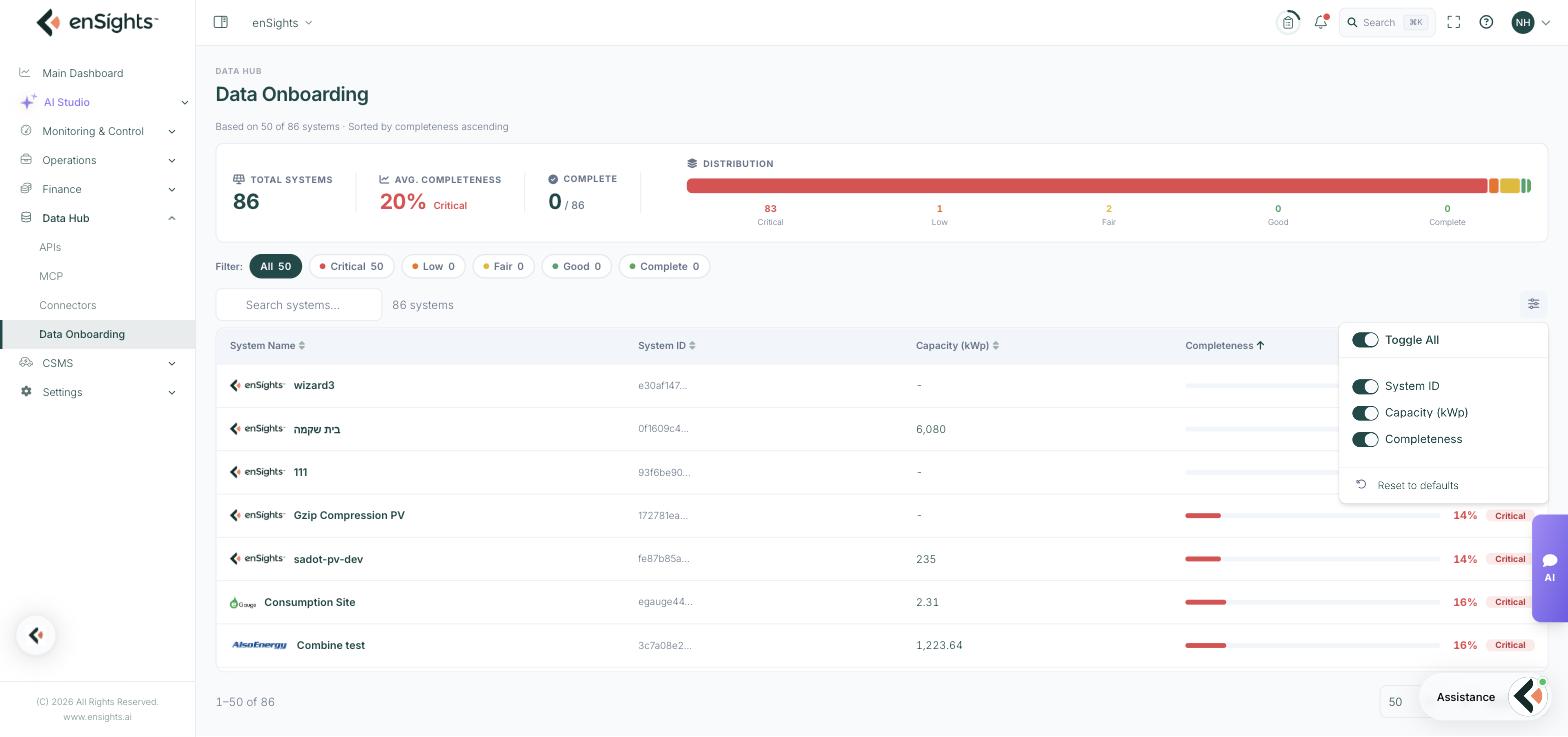This screenshot has width=1568, height=737.
Task: Focus the Search systems input
Action: (298, 304)
